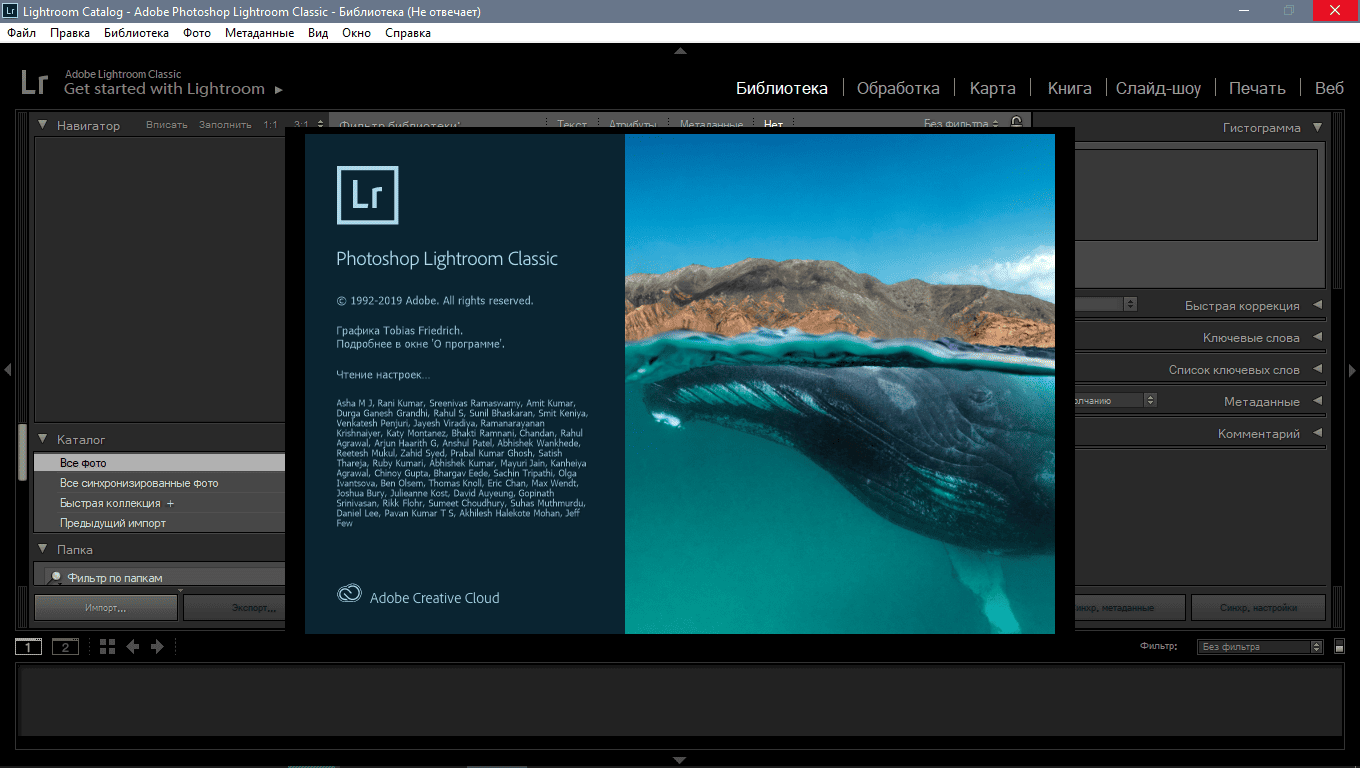Collapse the left panel group arrow
The height and width of the screenshot is (768, 1360).
7,370
